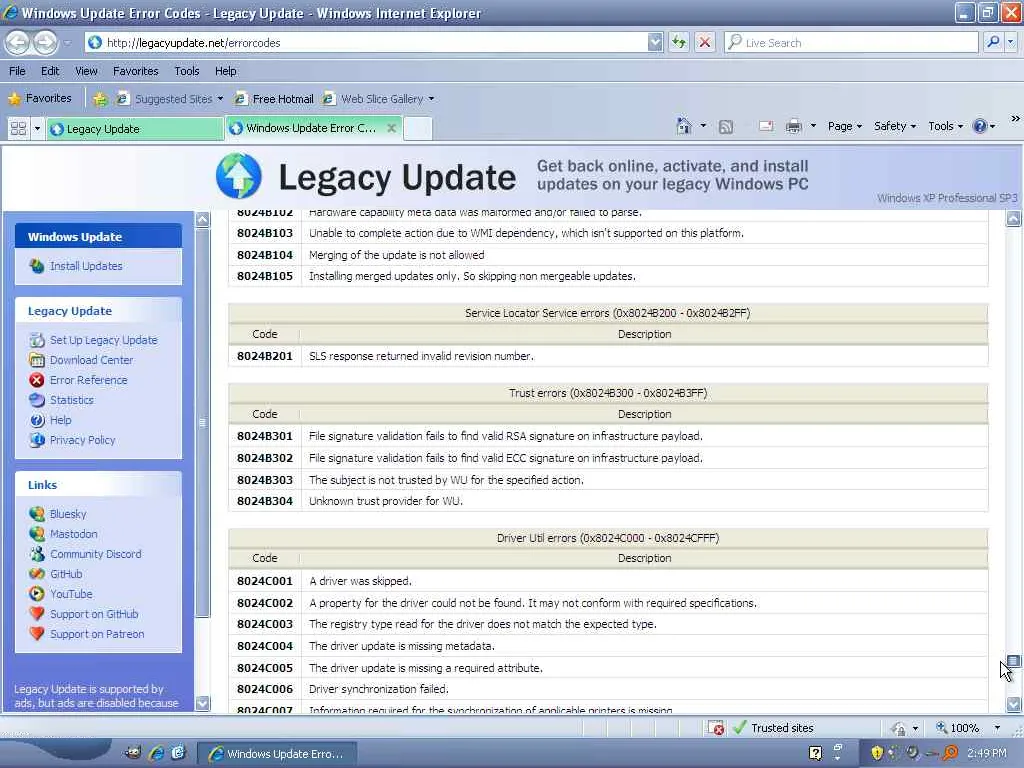1024x768 pixels.
Task: Click the blue Help question mark icon
Action: coord(980,126)
